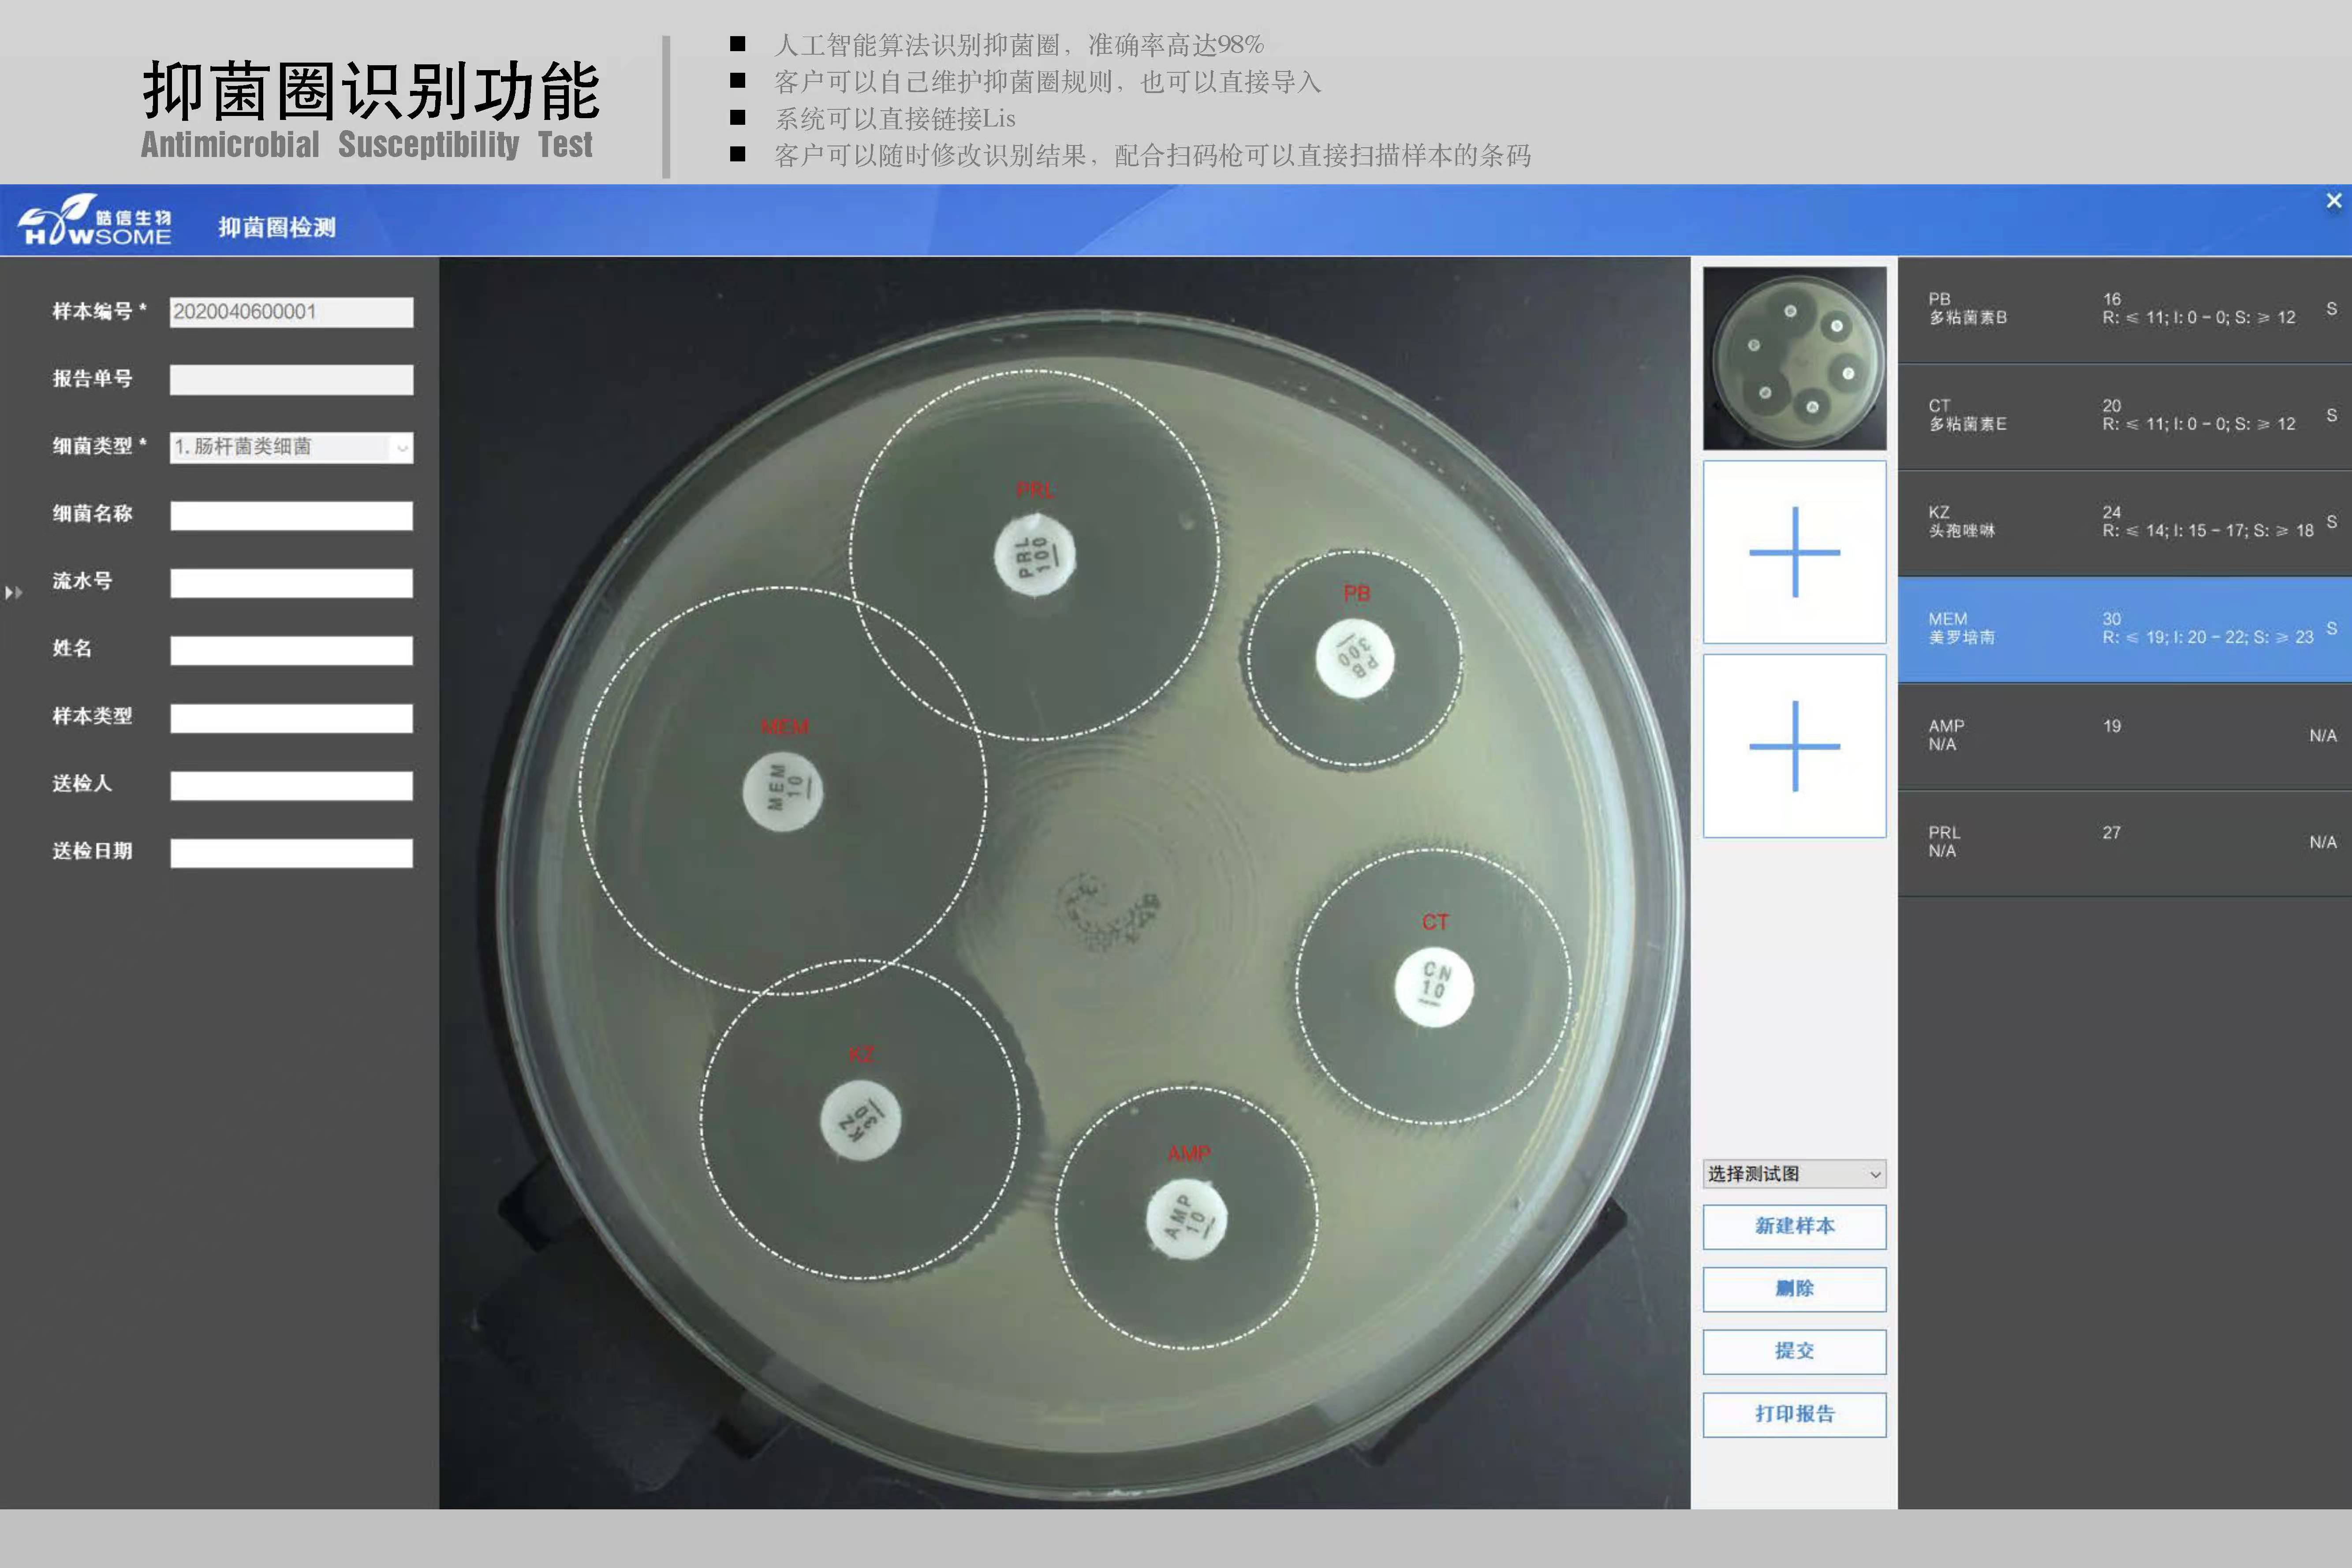Select the PRL result row

pos(2125,843)
